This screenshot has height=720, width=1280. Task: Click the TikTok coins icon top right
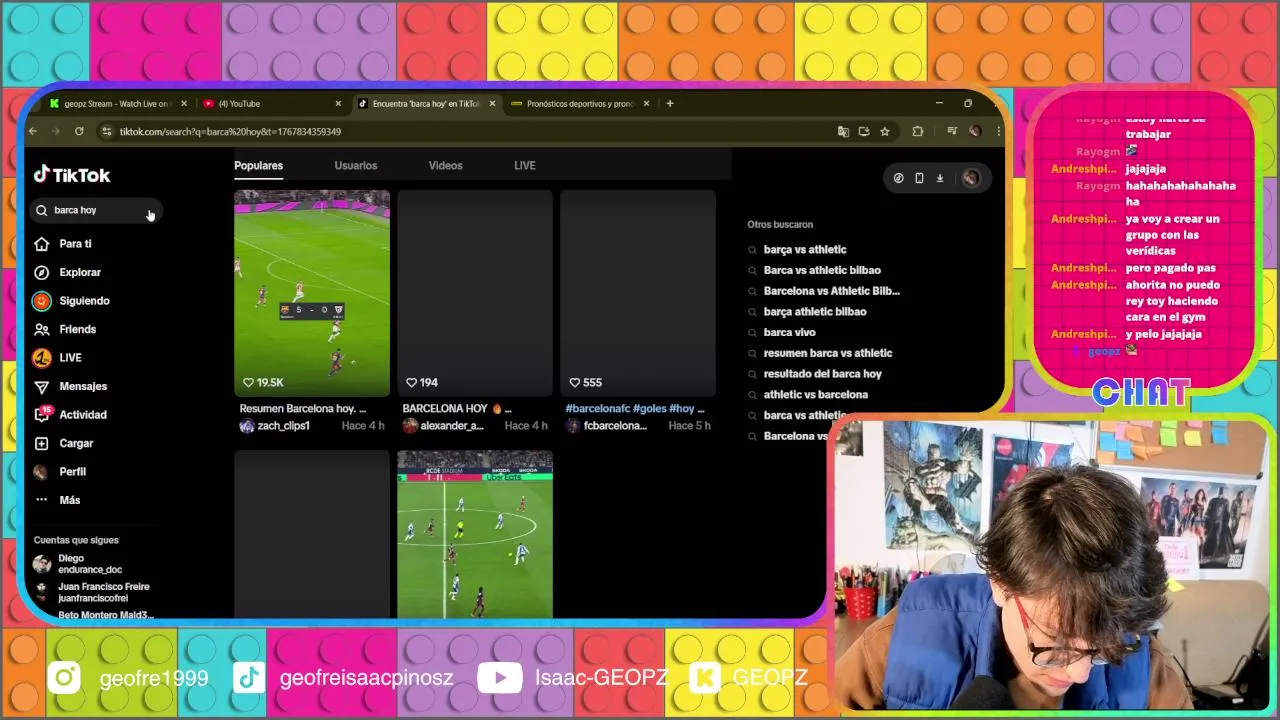pos(898,178)
